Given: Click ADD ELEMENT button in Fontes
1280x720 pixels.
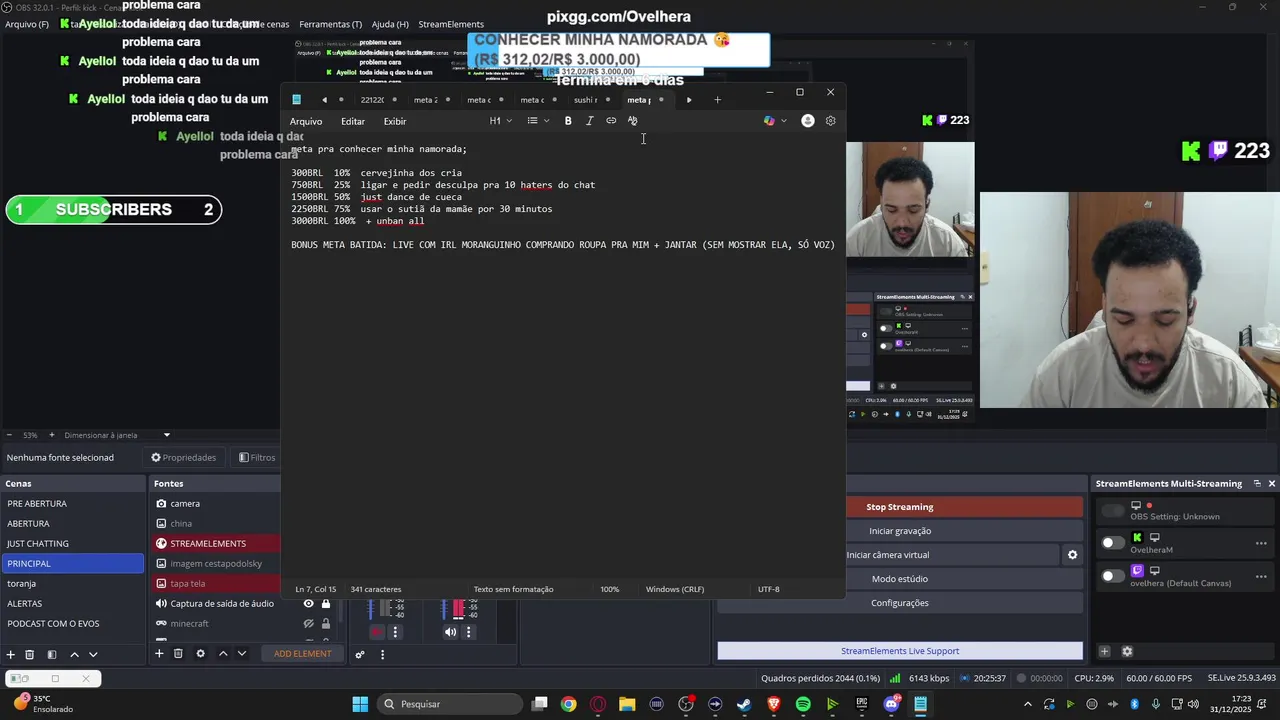Looking at the screenshot, I should tap(303, 654).
